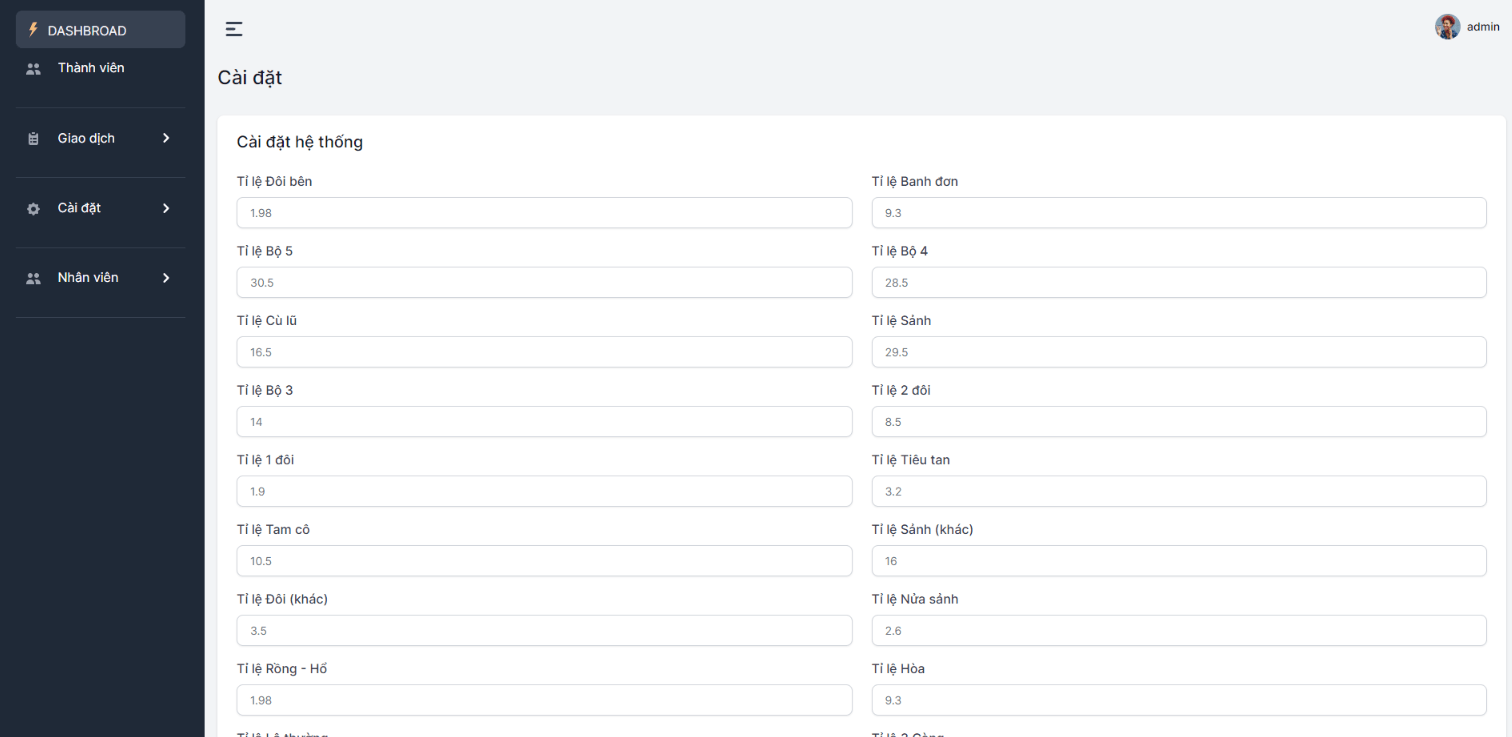The height and width of the screenshot is (737, 1512).
Task: Focus the Tỉ lệ Đôi bên input
Action: click(545, 213)
